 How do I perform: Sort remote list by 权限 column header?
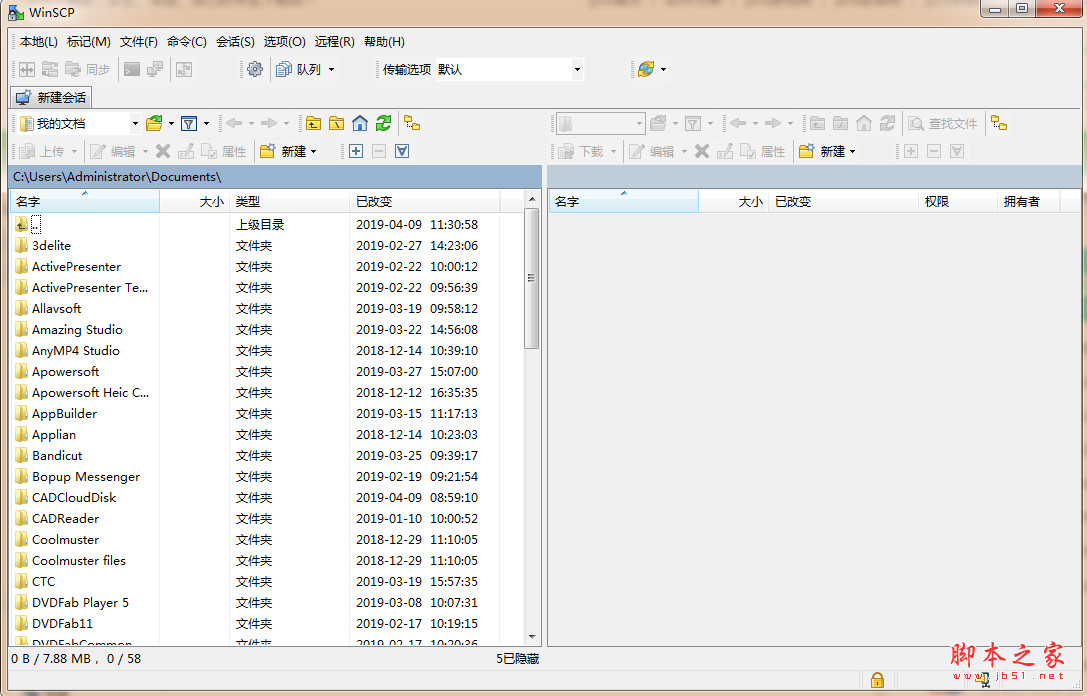958,202
